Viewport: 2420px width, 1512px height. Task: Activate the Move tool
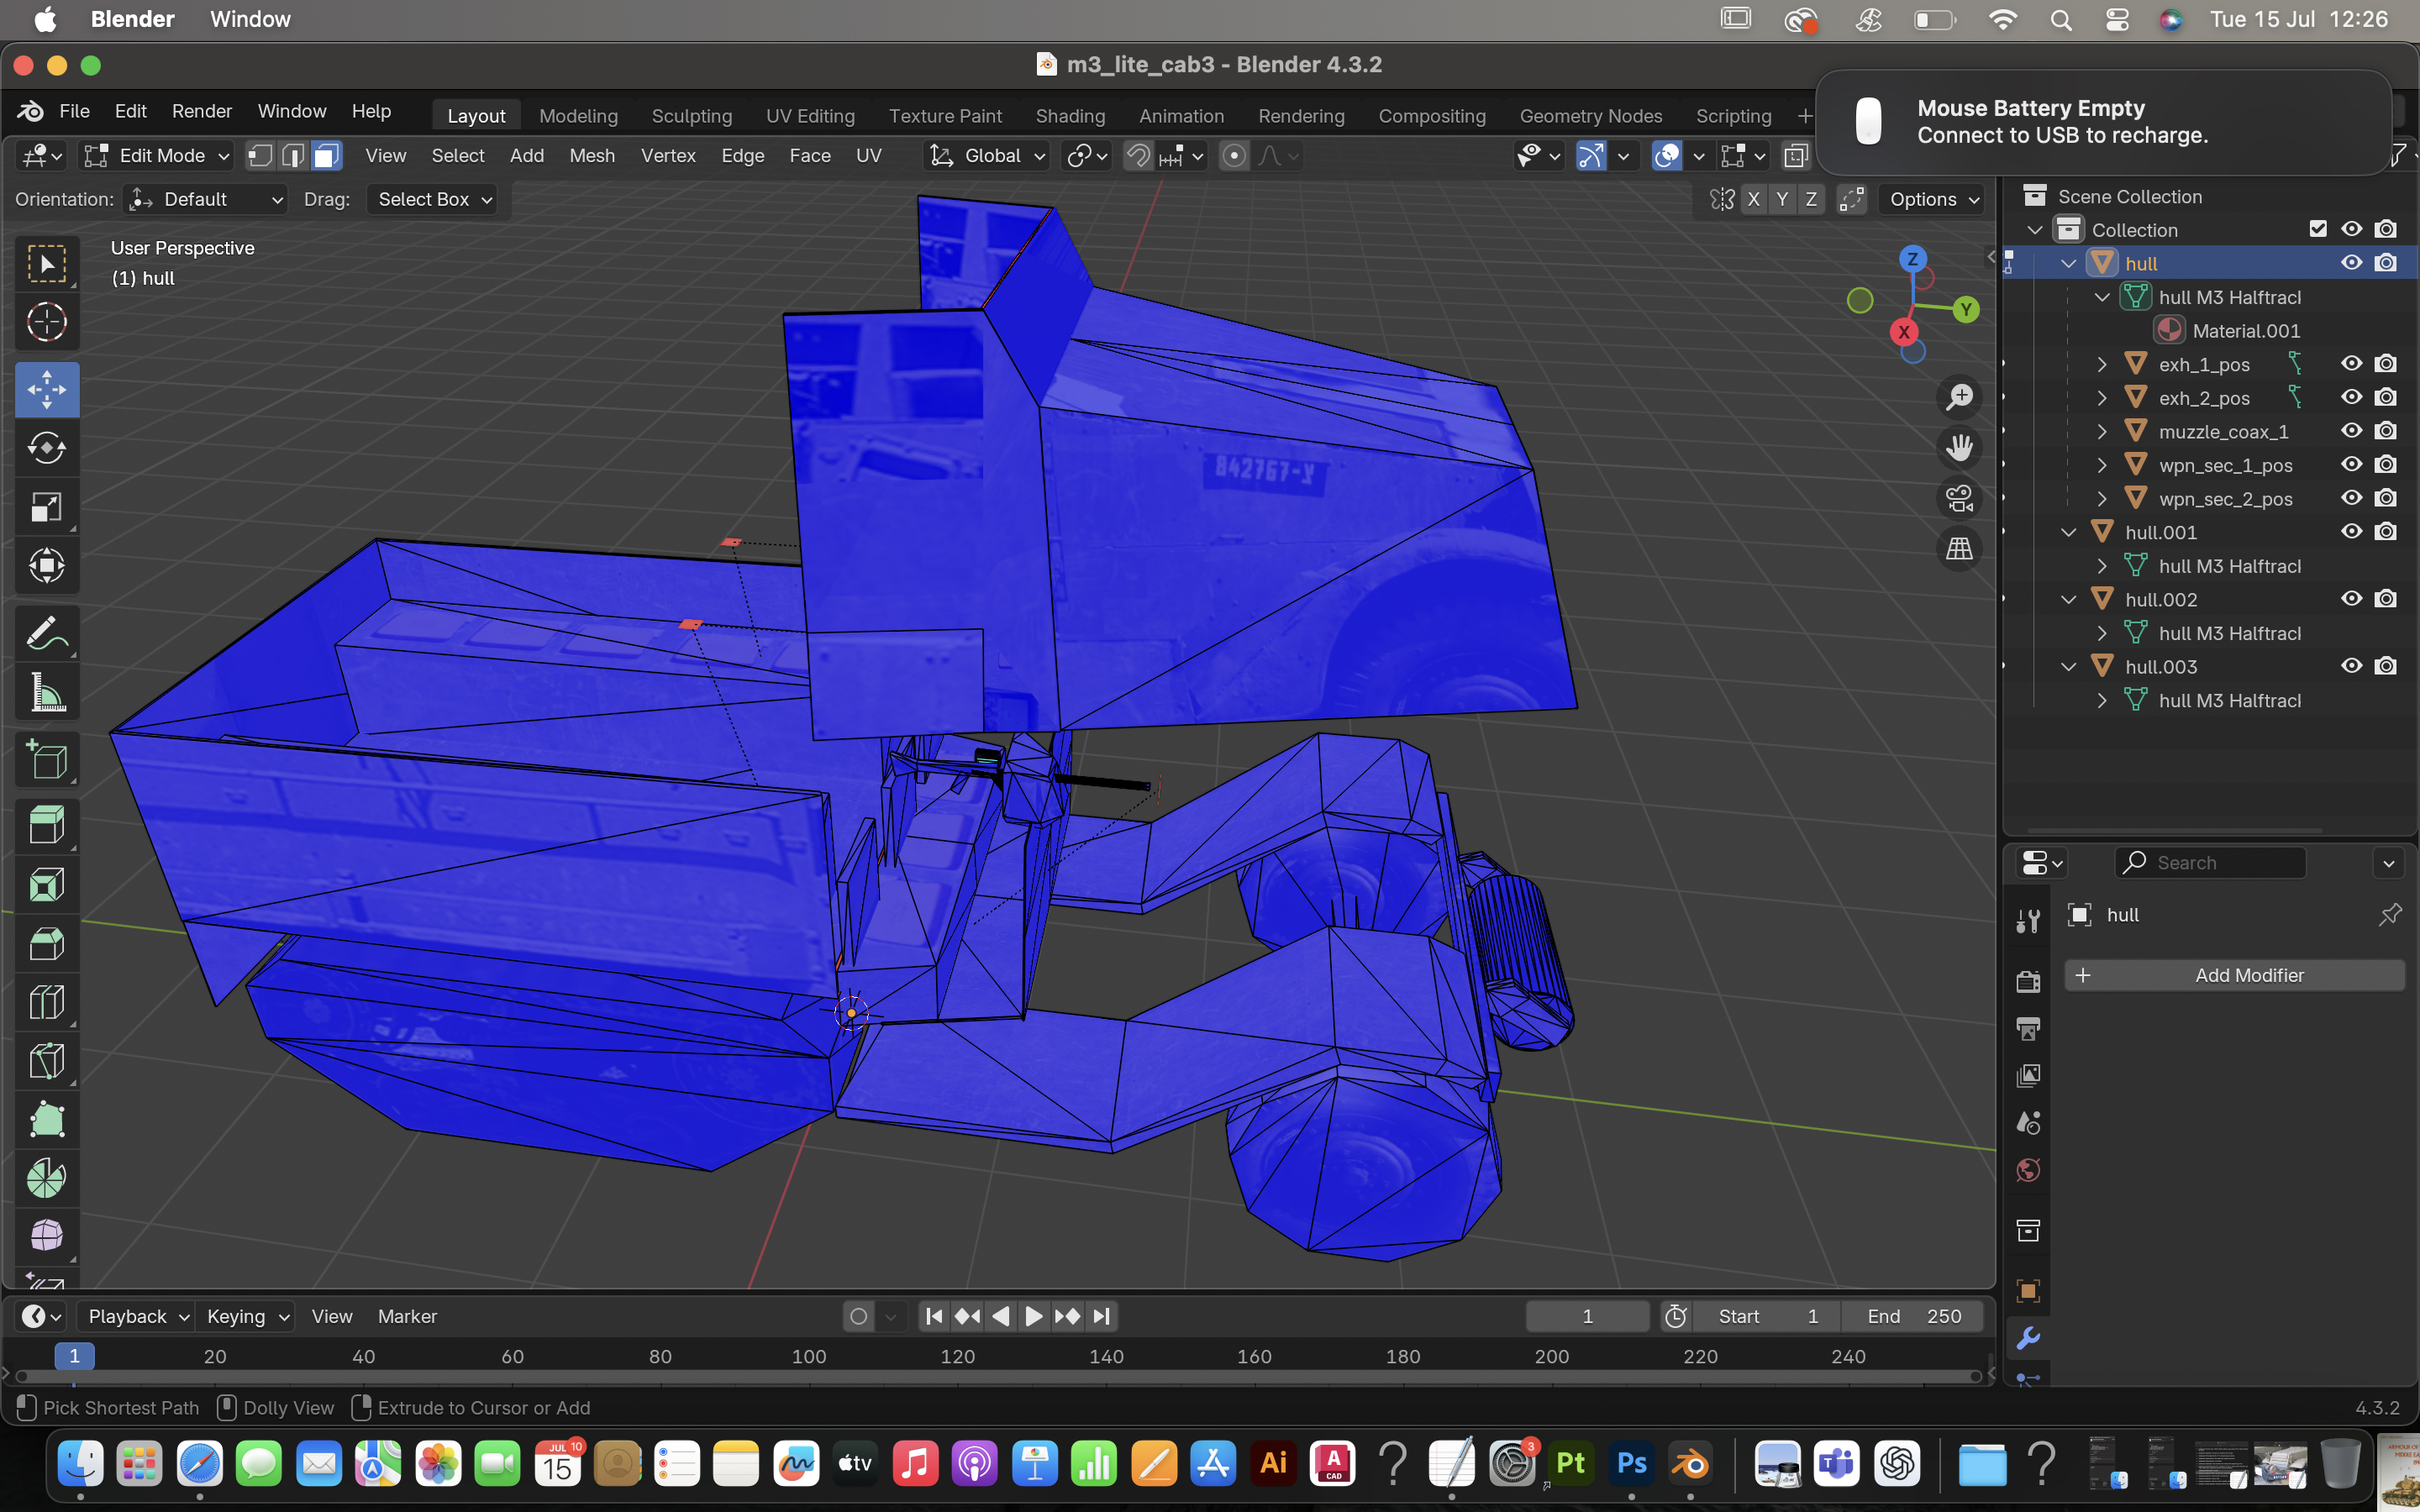pyautogui.click(x=47, y=390)
